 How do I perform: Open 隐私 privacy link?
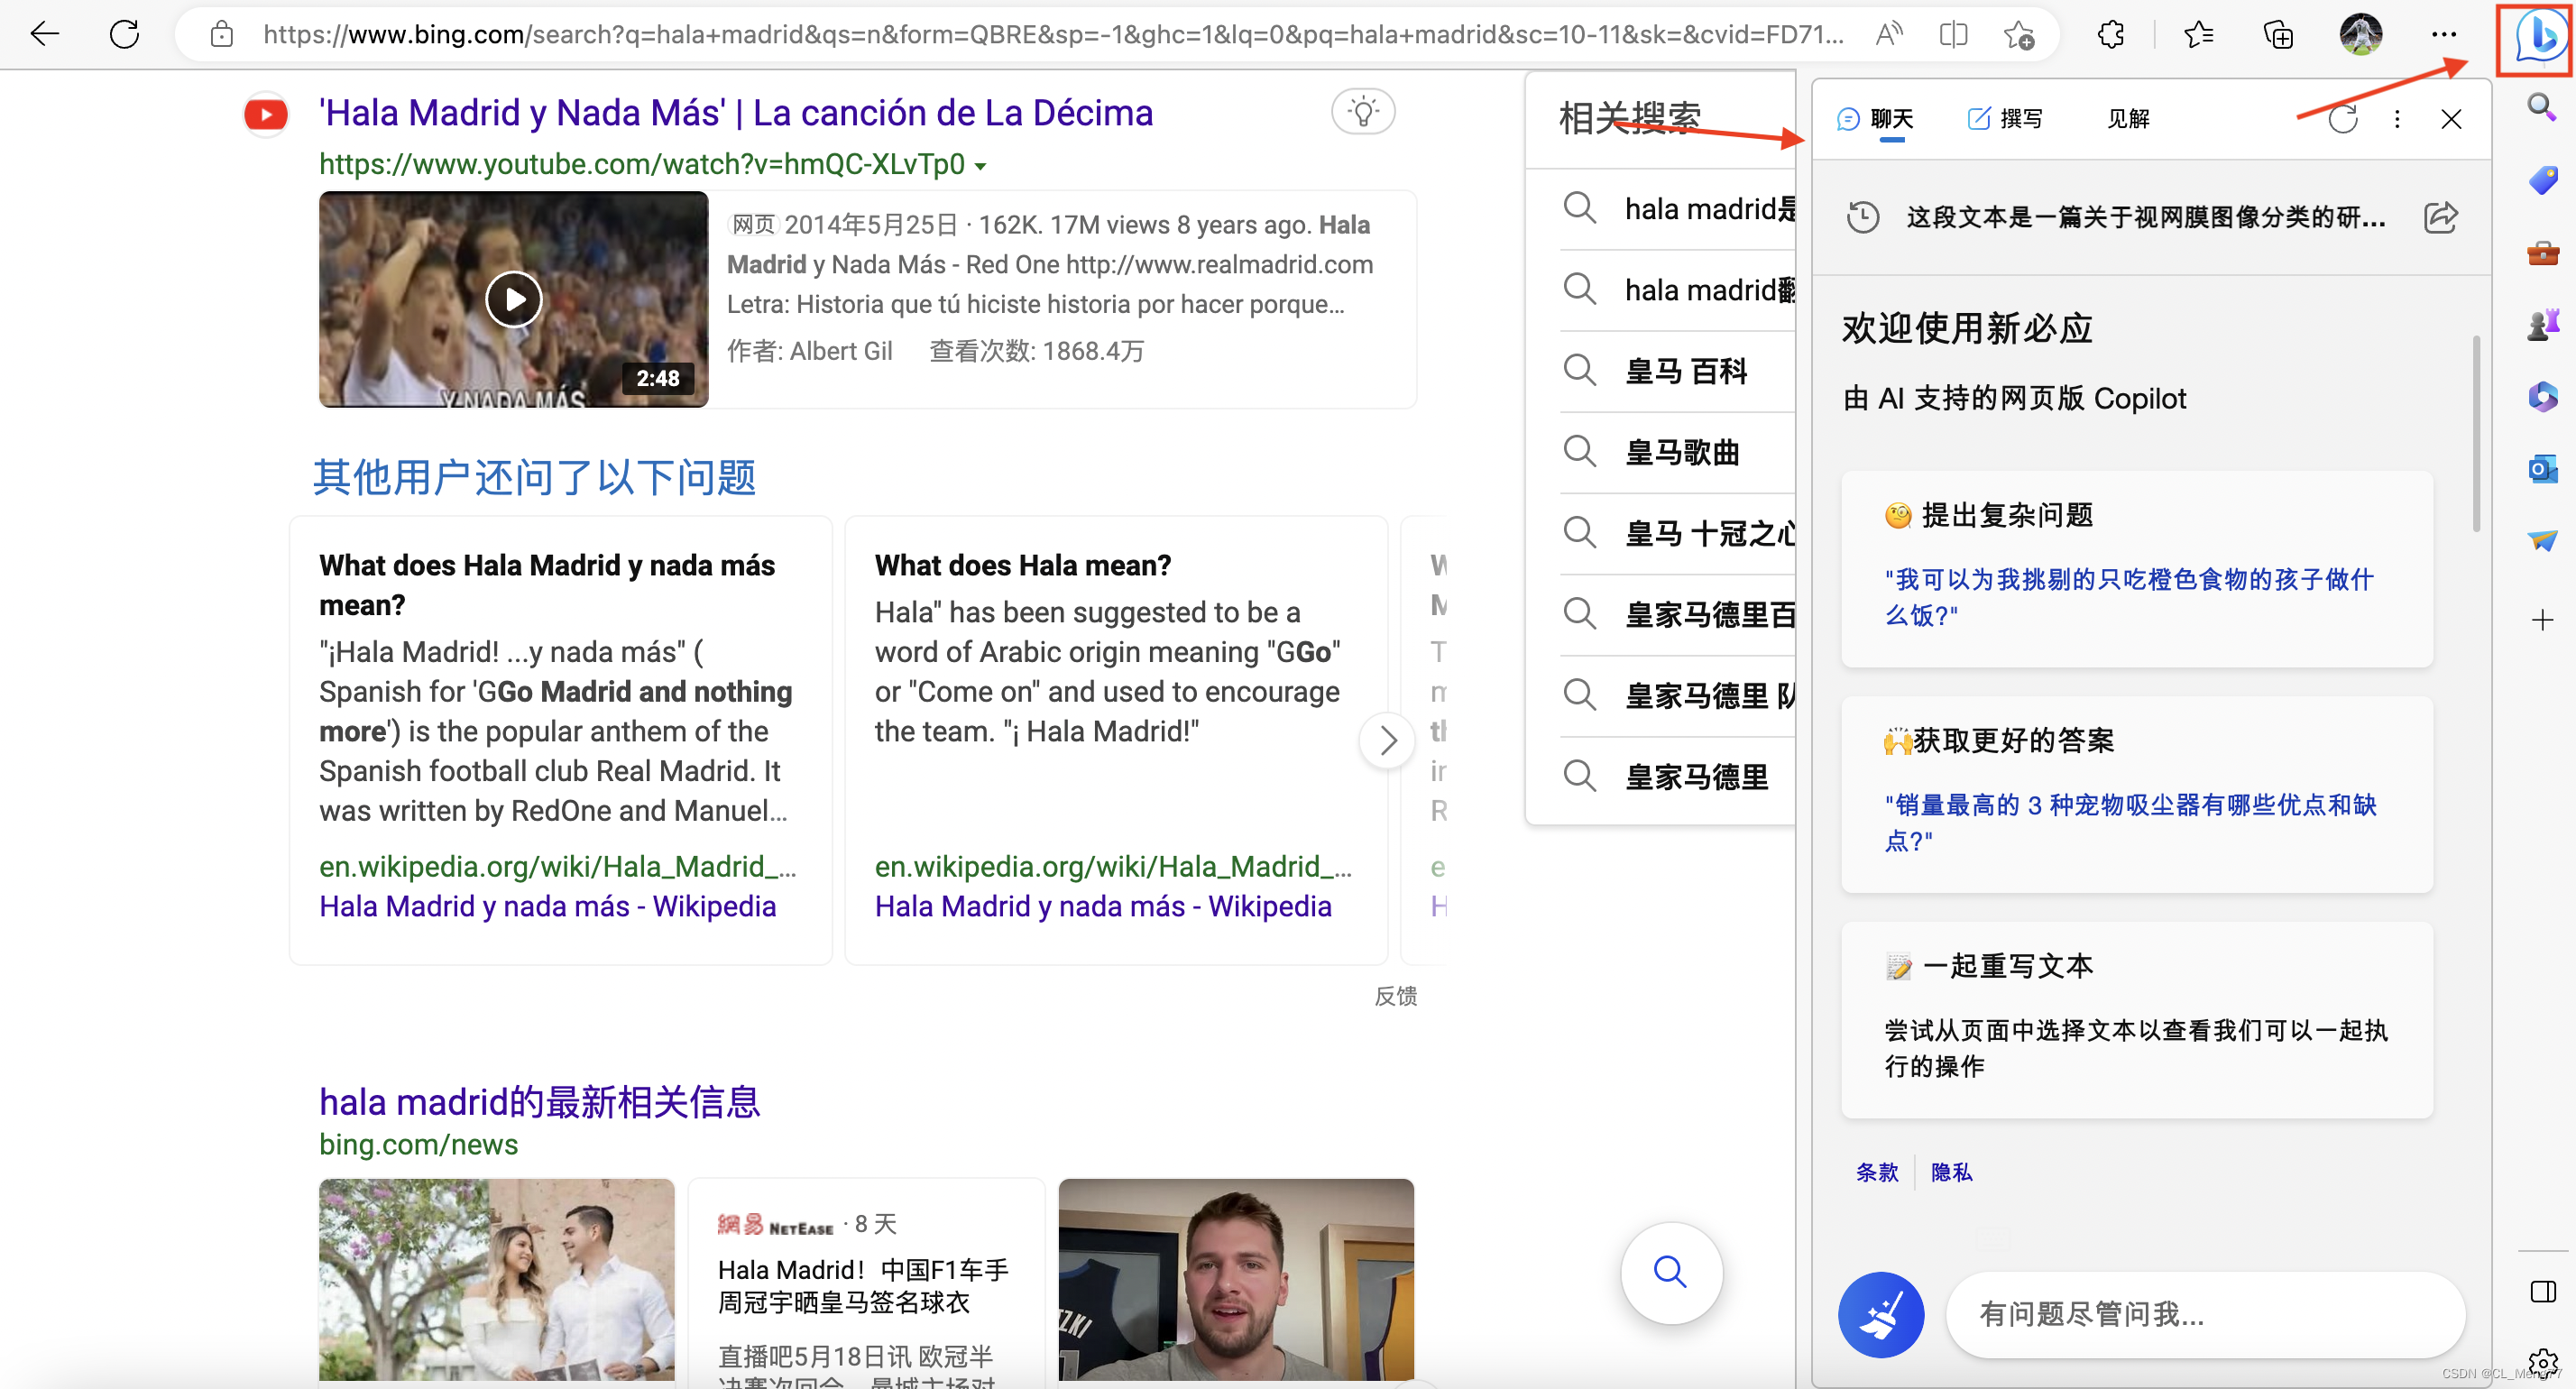[x=1951, y=1172]
